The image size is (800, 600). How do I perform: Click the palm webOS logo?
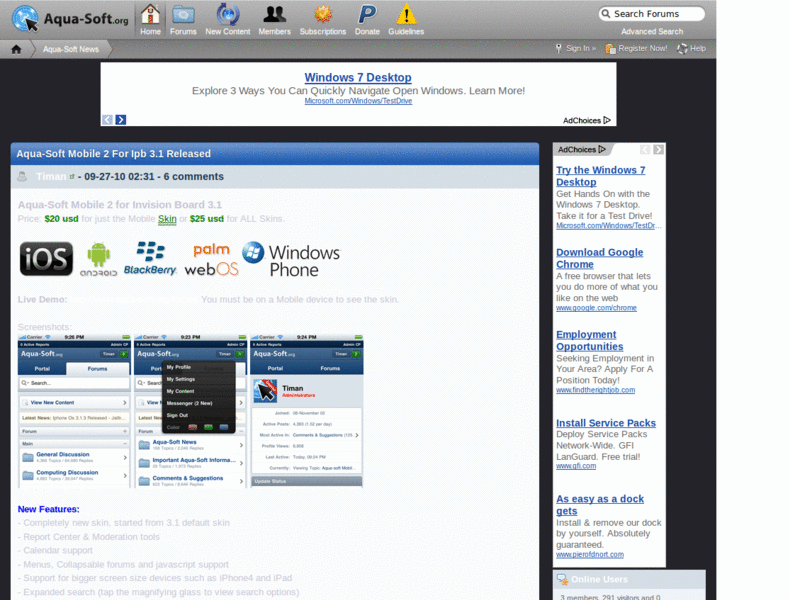(x=211, y=259)
